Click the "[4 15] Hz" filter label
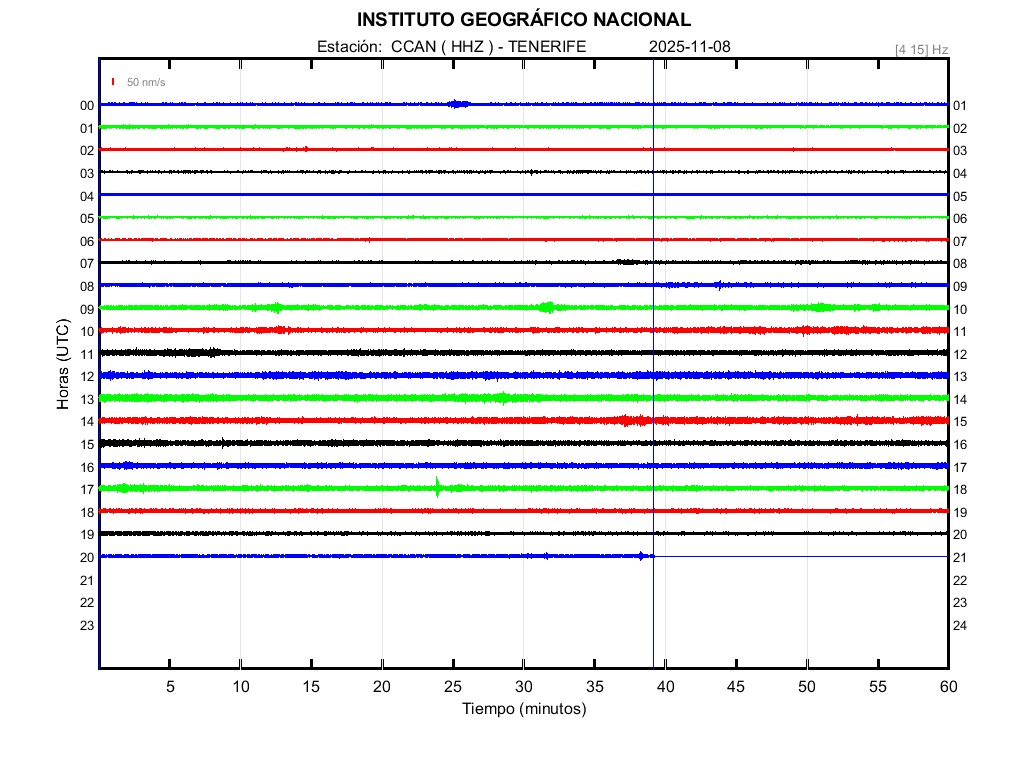The height and width of the screenshot is (768, 1024). tap(922, 49)
